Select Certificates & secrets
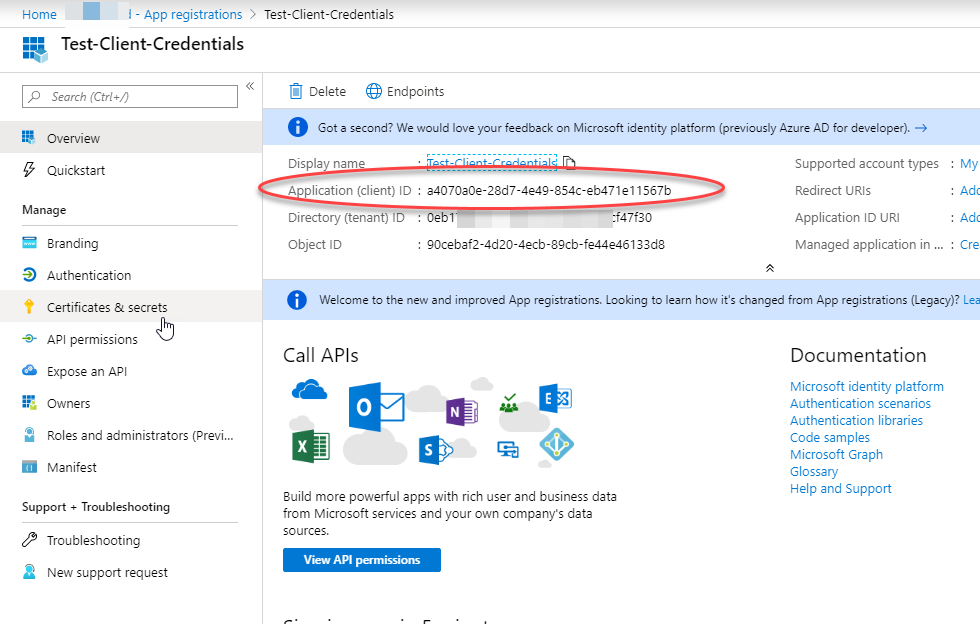This screenshot has width=980, height=624. [x=131, y=306]
